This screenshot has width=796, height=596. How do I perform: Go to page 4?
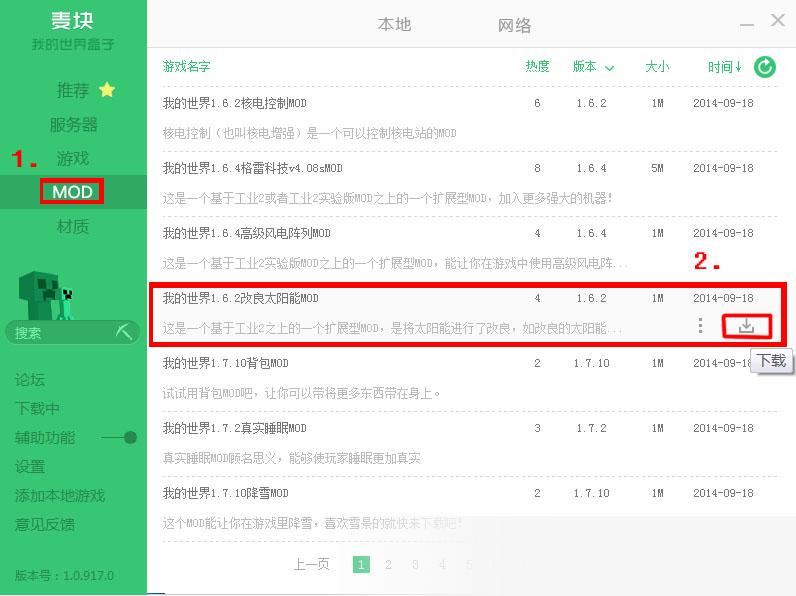(442, 565)
